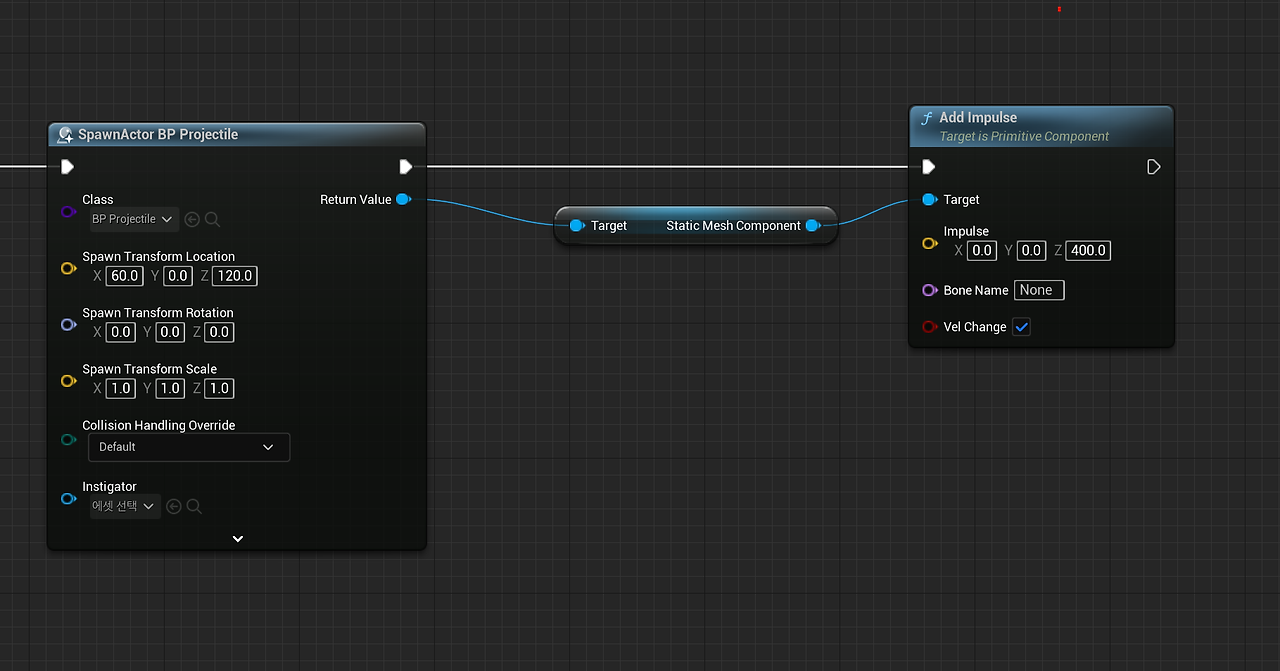Click the magnifier browse icon beside BP Projectile
The width and height of the screenshot is (1280, 671).
coord(212,219)
